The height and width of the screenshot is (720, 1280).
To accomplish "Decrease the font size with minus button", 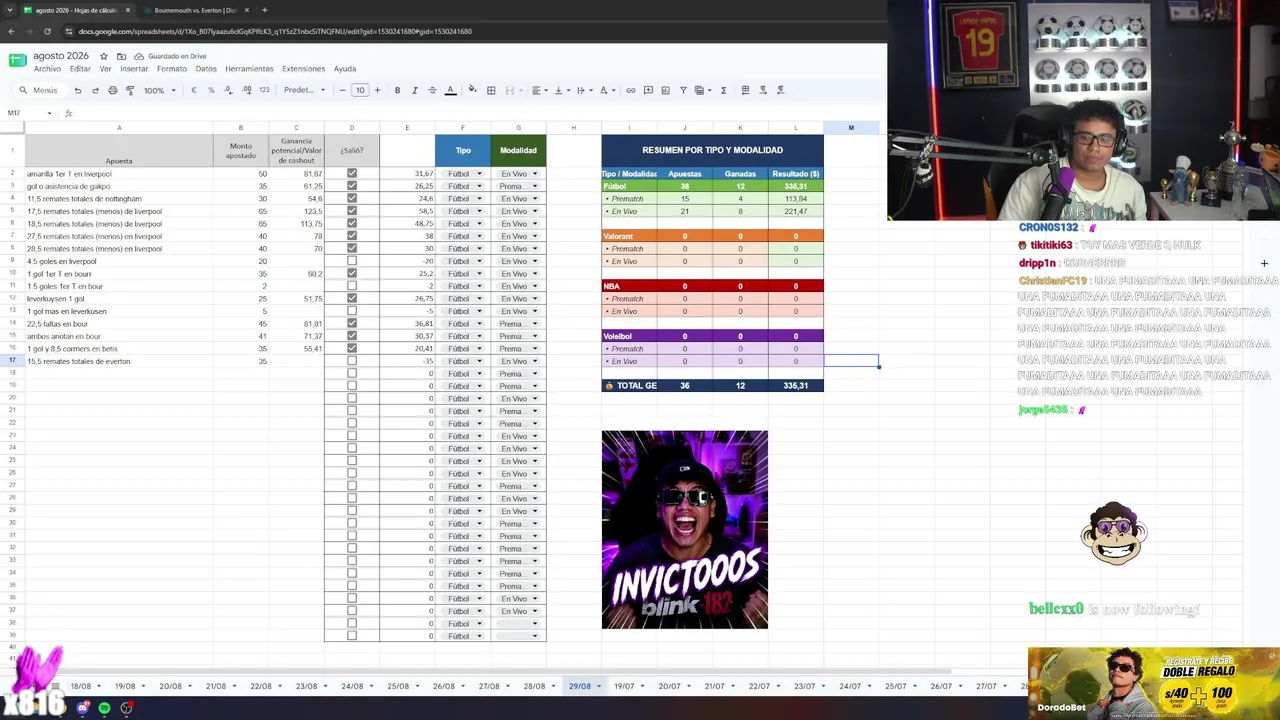I will [x=342, y=90].
